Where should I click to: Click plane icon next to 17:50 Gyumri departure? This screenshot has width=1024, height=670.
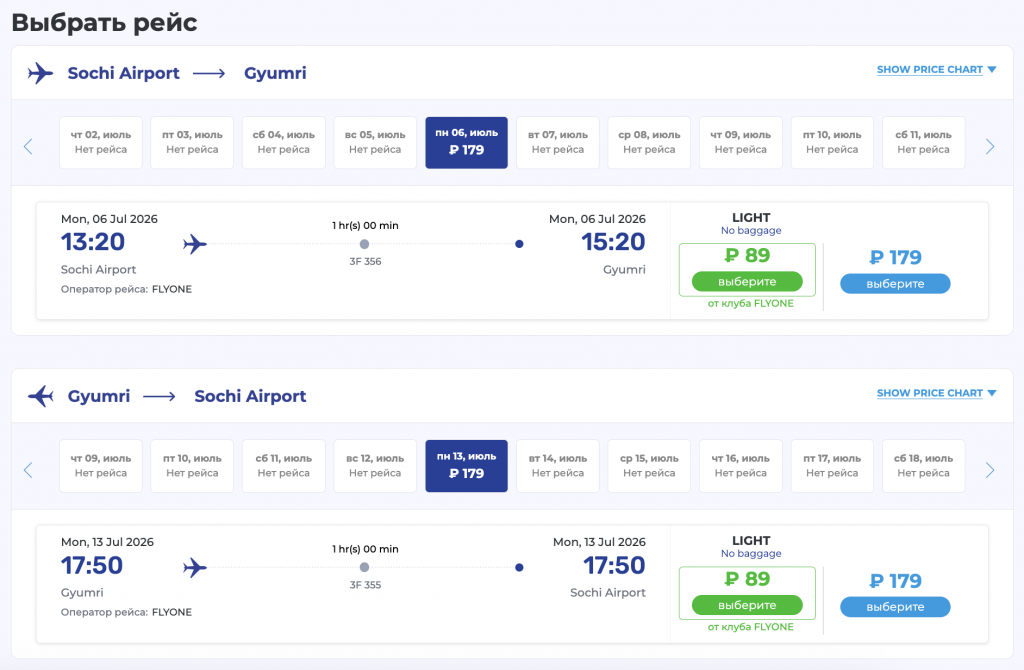point(195,568)
